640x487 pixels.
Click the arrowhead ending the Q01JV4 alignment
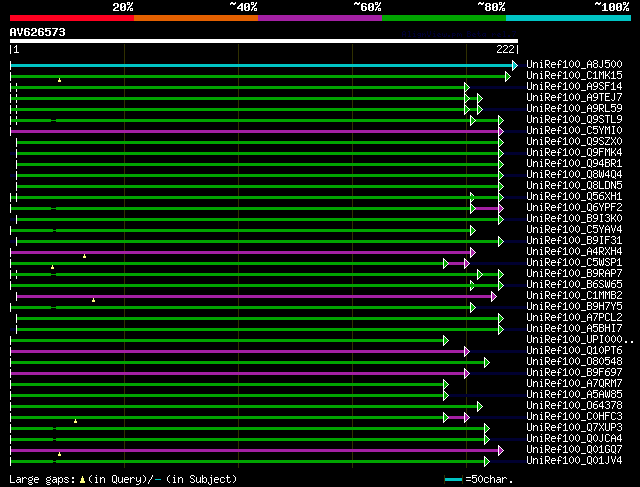[x=487, y=462]
